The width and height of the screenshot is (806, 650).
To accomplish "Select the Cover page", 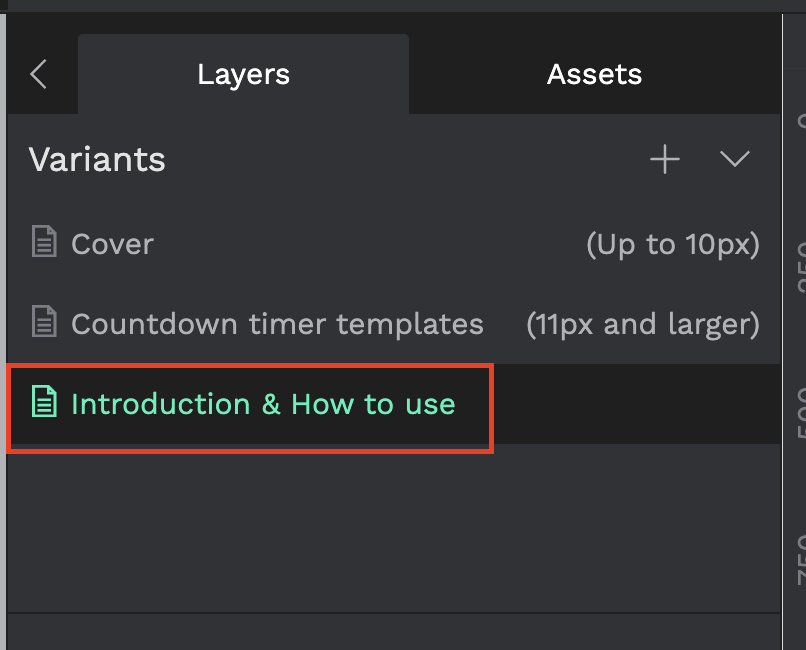I will tap(394, 244).
